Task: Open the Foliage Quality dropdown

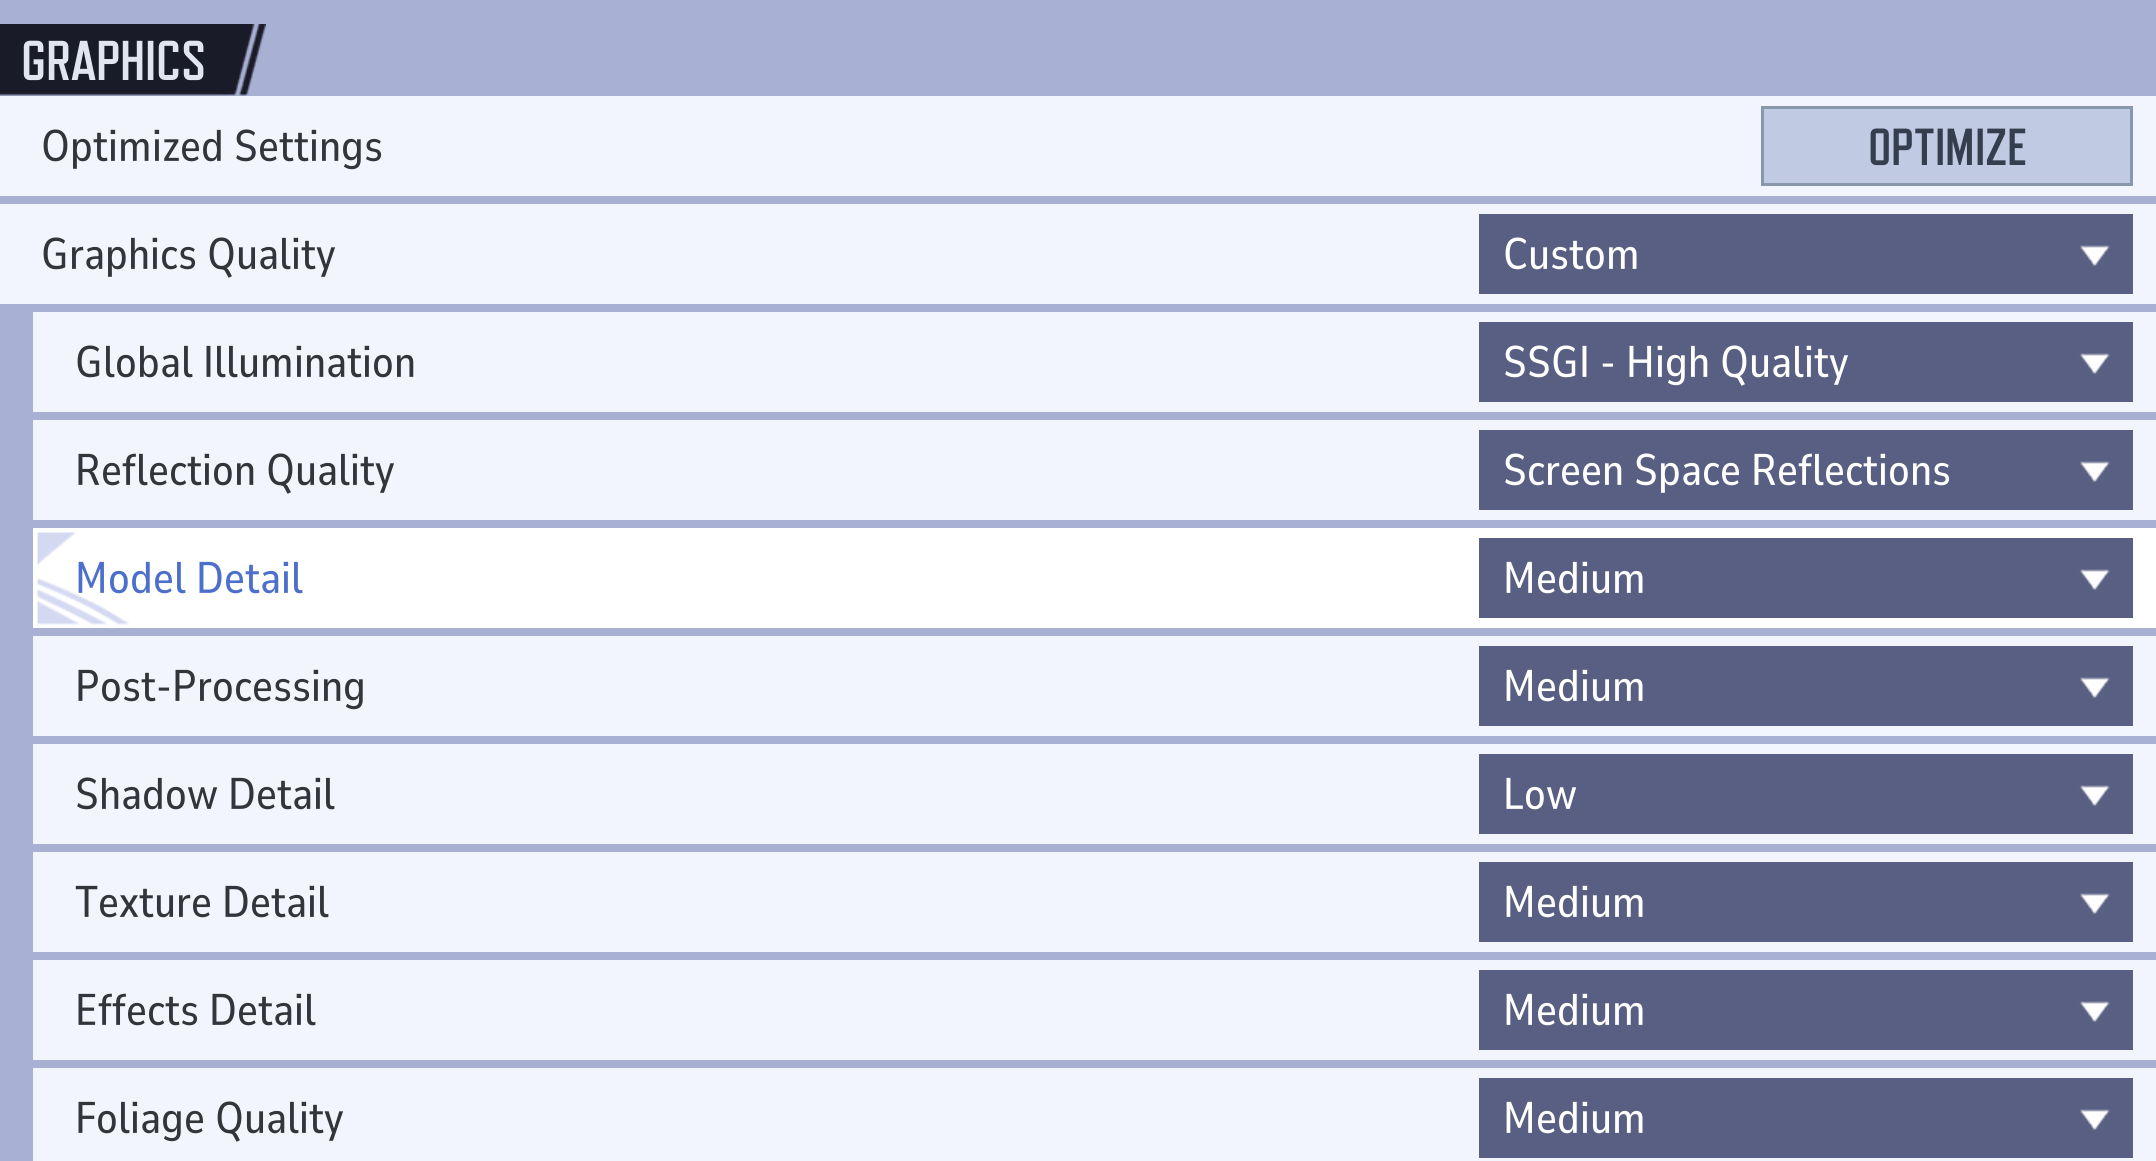Action: pos(1804,1118)
